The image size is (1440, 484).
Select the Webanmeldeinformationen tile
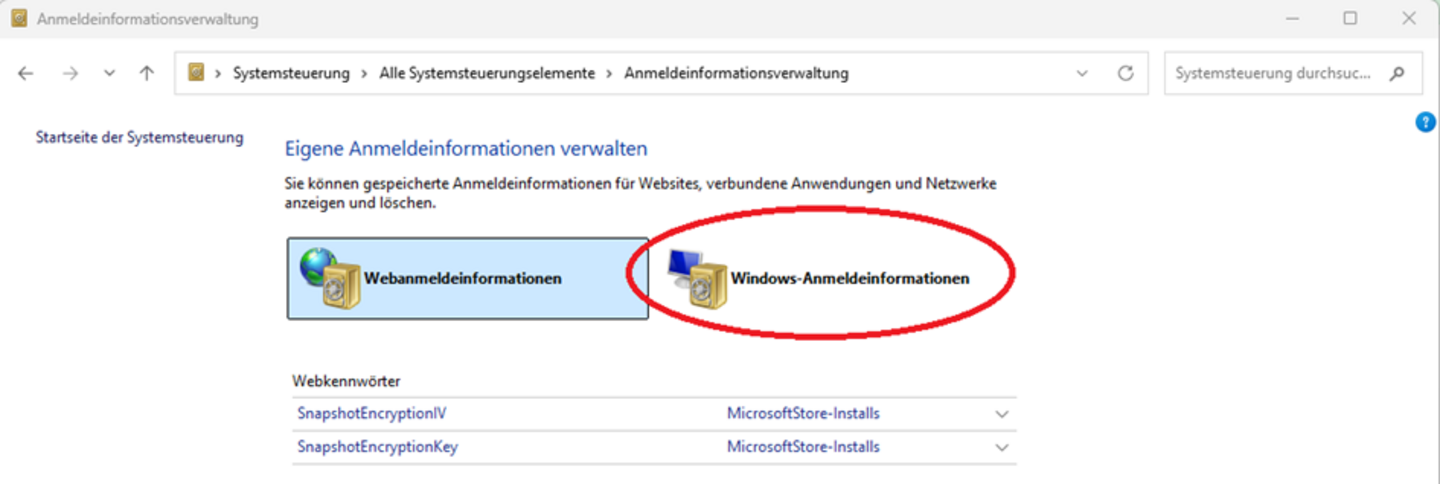(468, 278)
